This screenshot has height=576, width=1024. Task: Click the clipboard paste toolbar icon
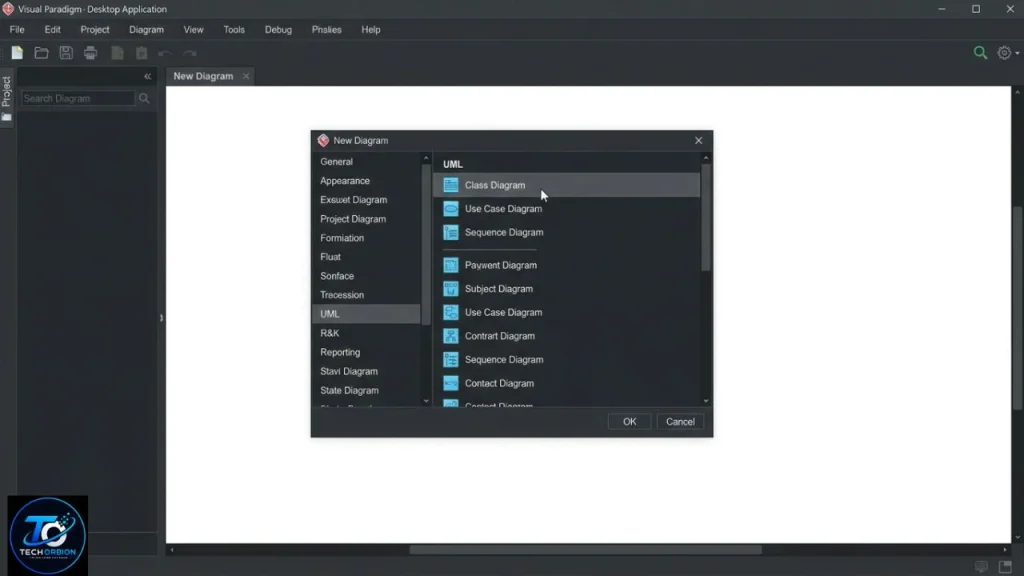[142, 54]
